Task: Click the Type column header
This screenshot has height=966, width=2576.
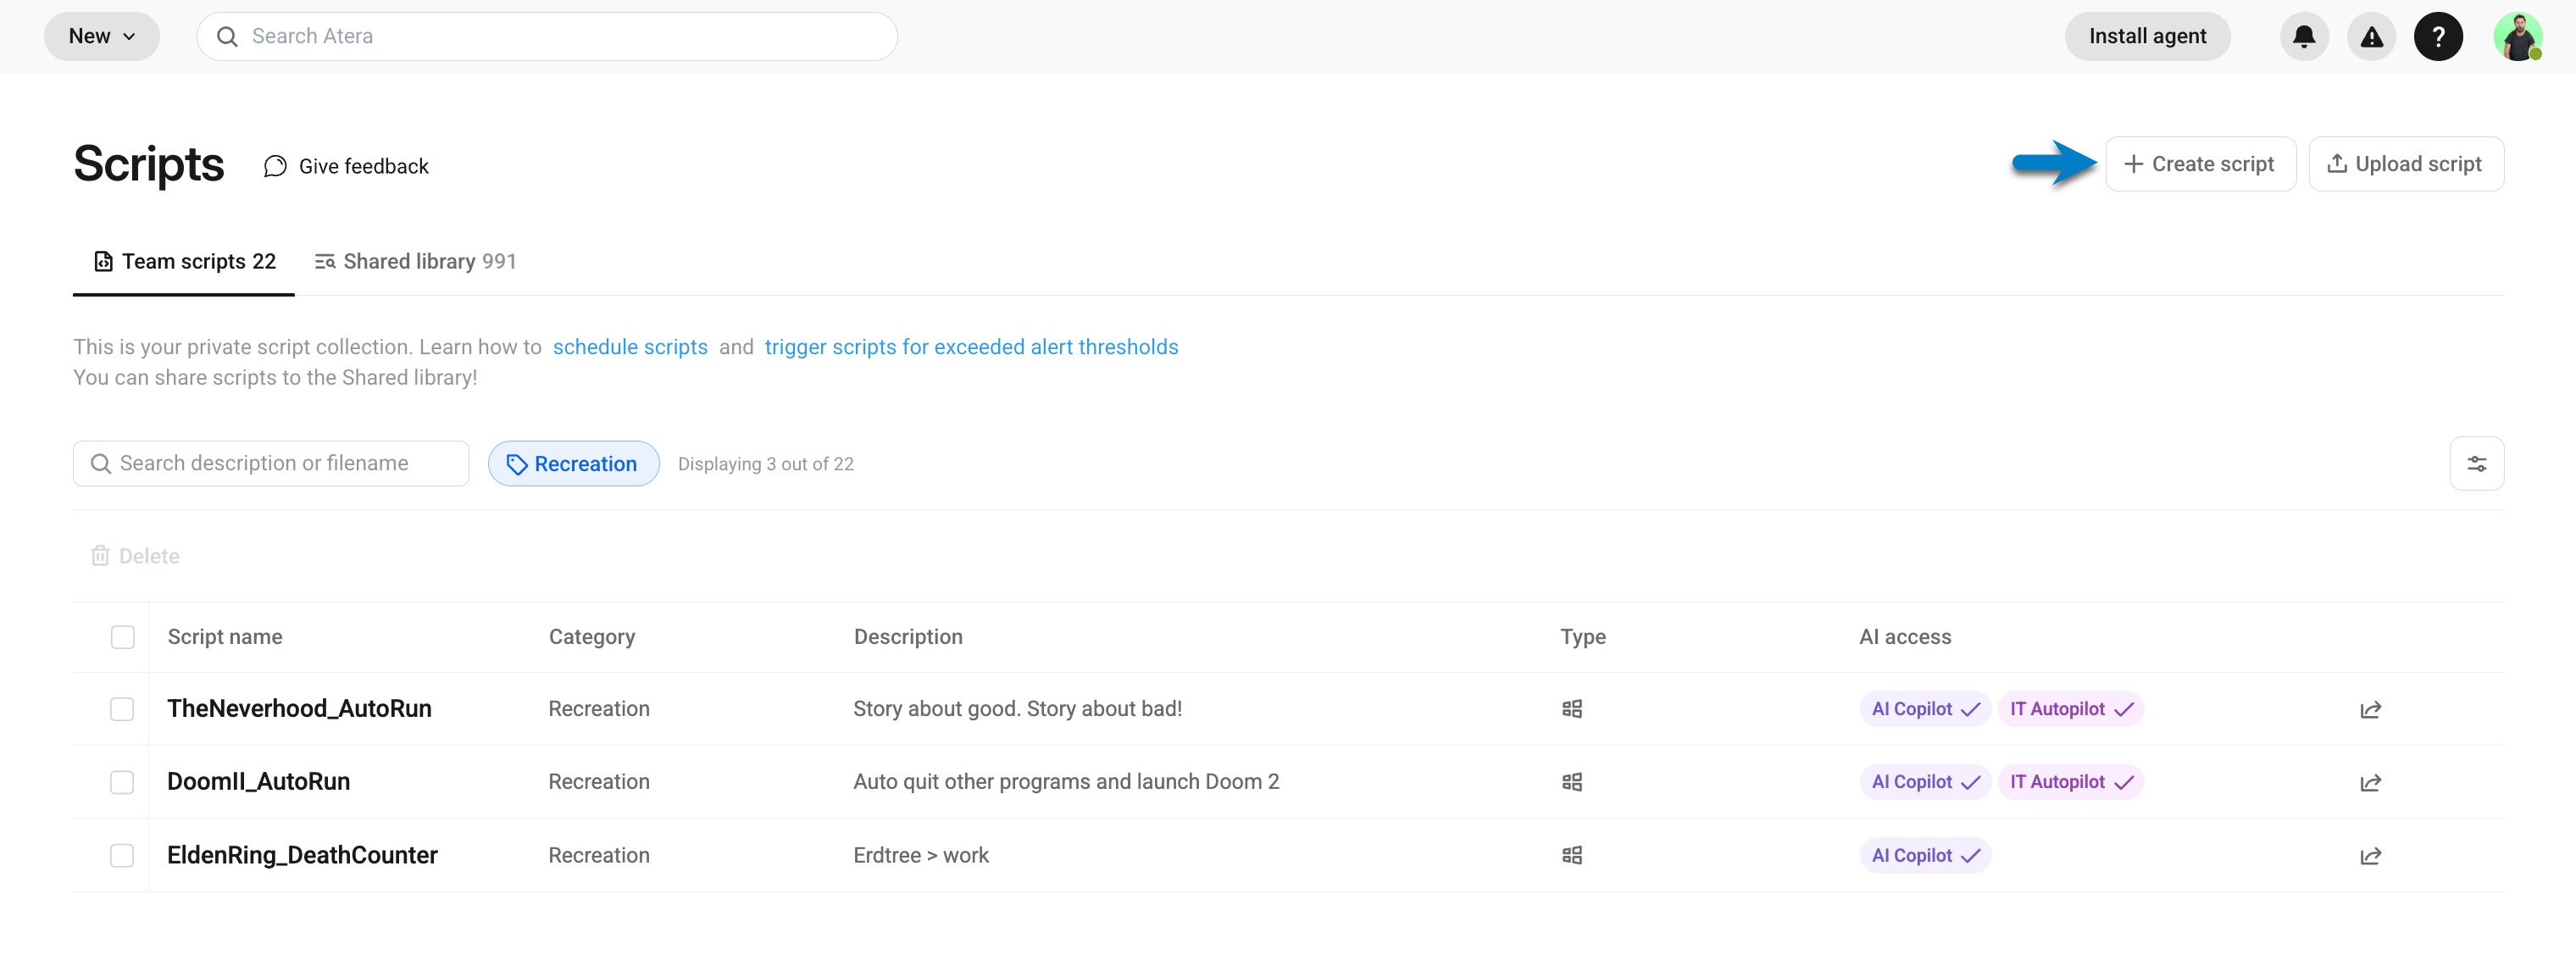Action: pyautogui.click(x=1583, y=637)
